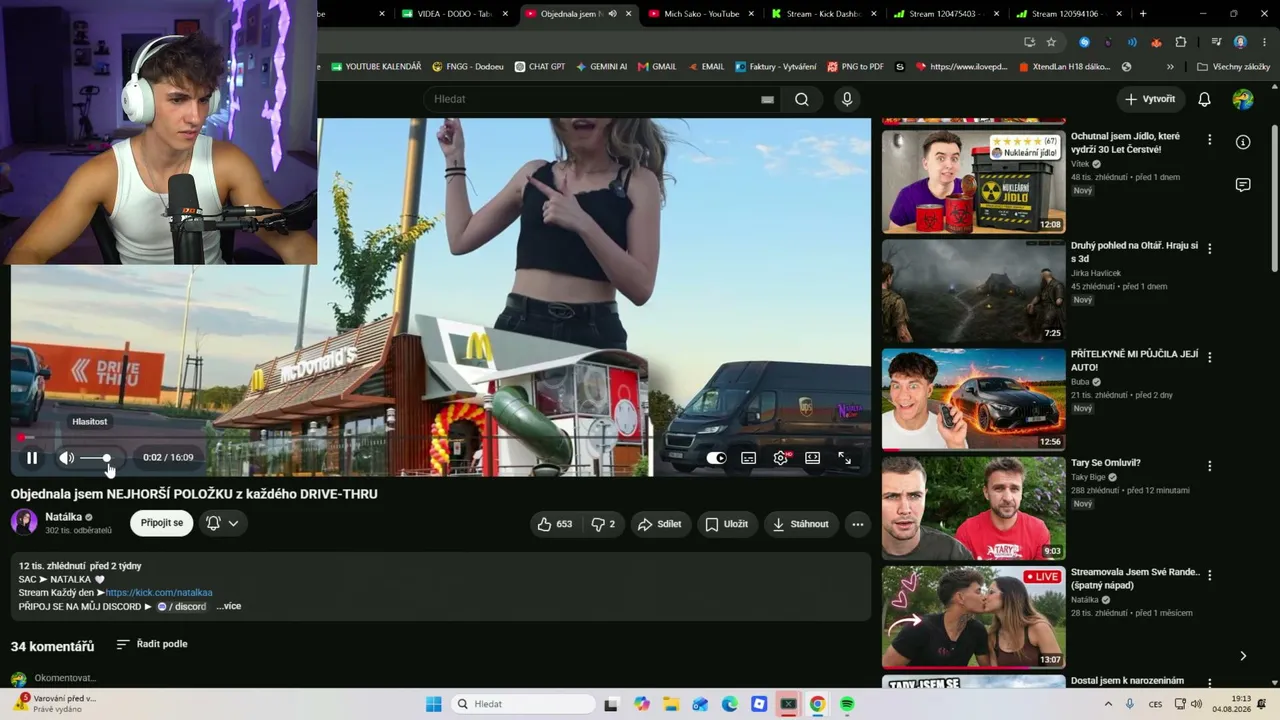Mute the video with the speaker icon

(x=66, y=458)
